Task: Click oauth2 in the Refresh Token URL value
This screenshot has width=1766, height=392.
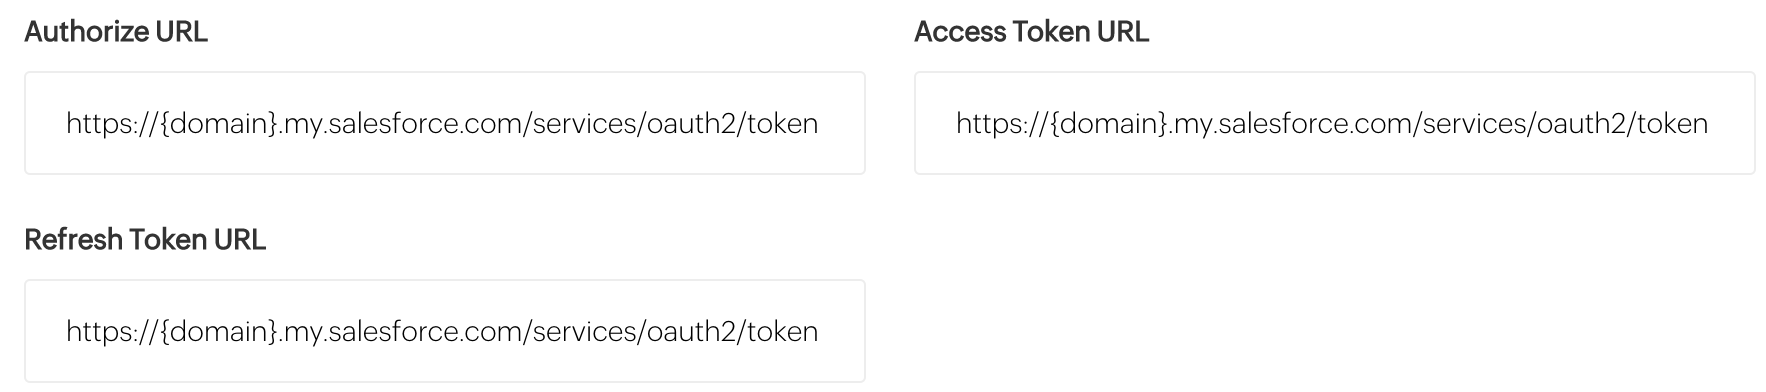Action: tap(692, 332)
